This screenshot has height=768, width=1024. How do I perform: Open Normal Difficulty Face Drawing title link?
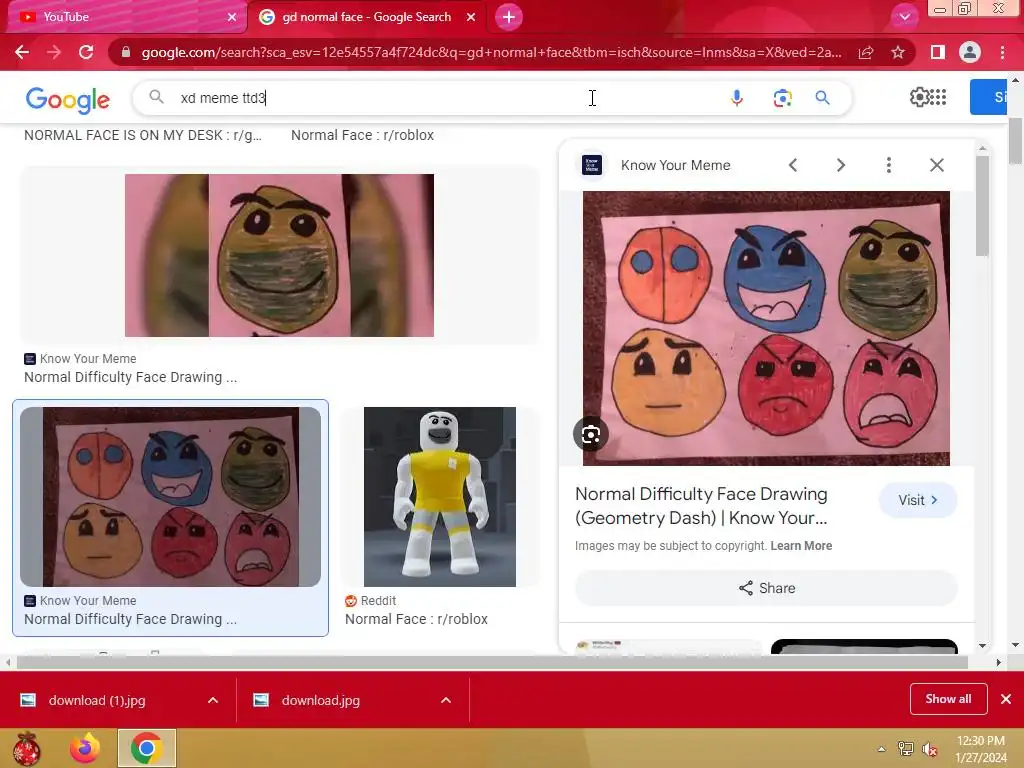click(701, 505)
